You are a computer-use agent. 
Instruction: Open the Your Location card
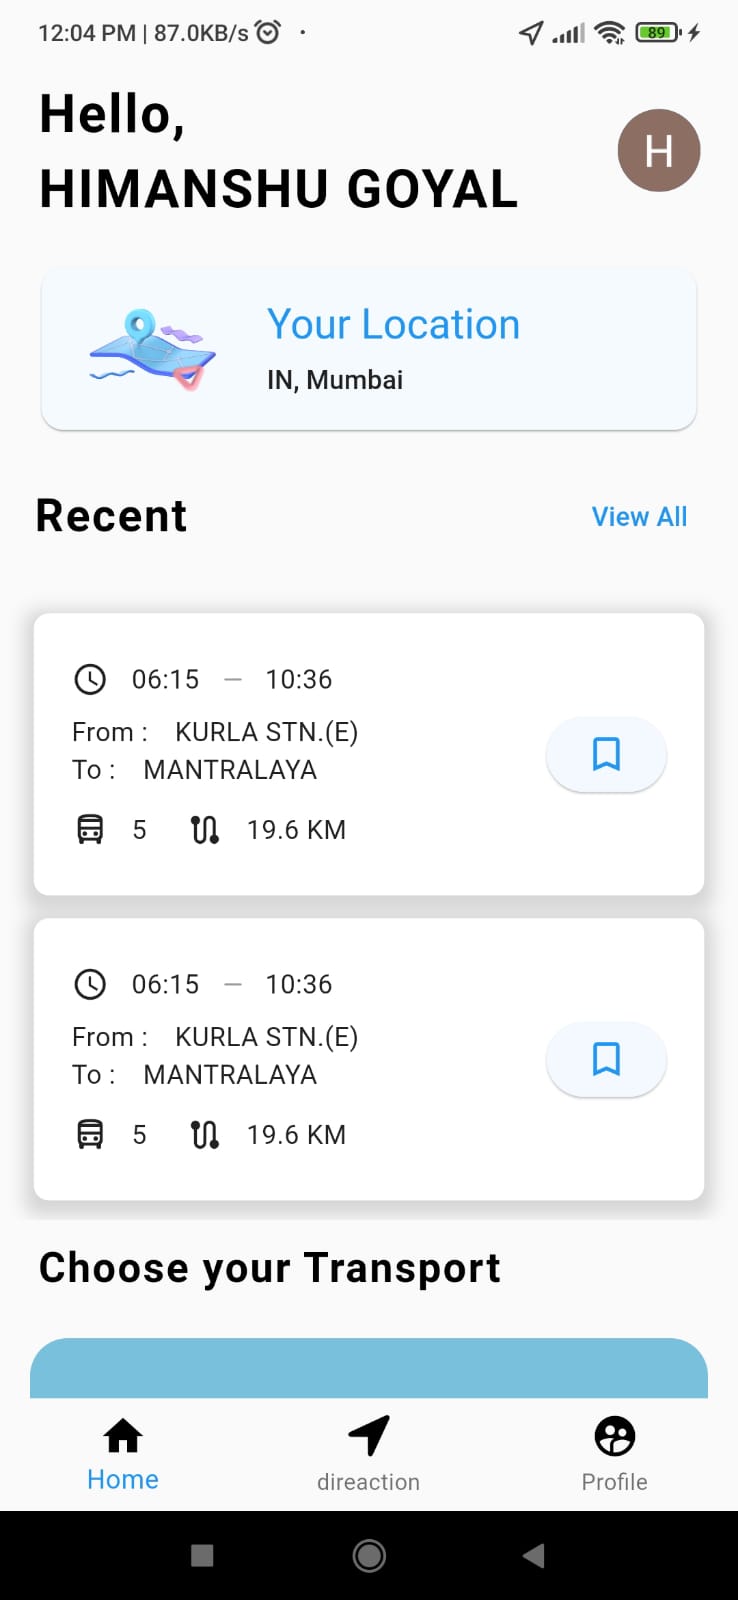pyautogui.click(x=369, y=349)
